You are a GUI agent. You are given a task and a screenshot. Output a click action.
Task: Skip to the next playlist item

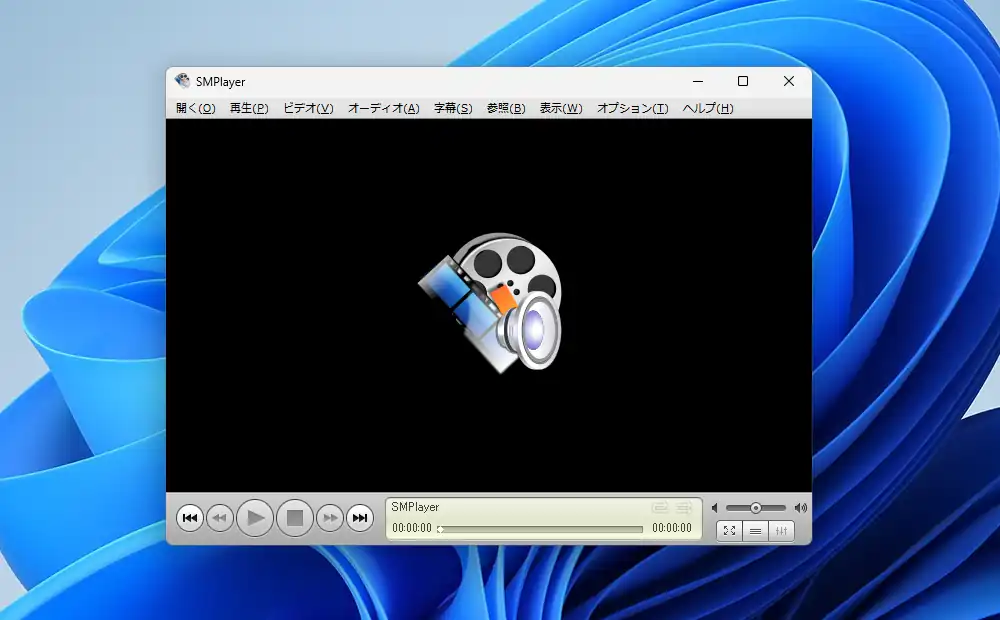click(361, 518)
